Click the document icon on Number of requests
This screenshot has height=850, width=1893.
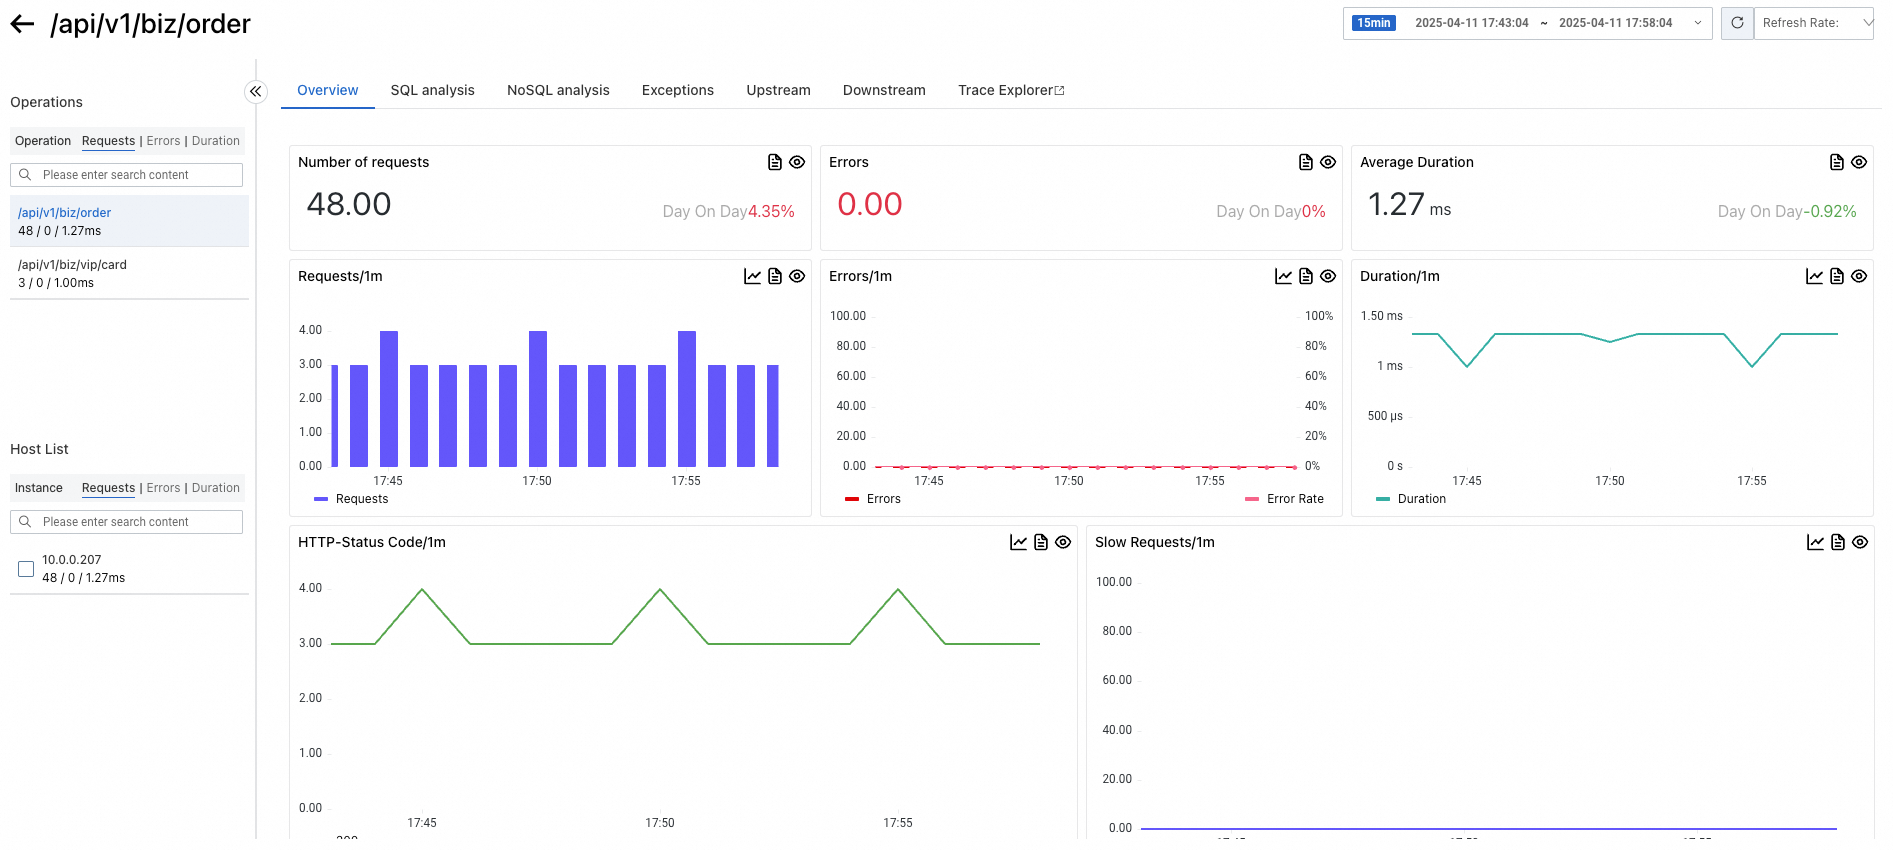pos(775,162)
